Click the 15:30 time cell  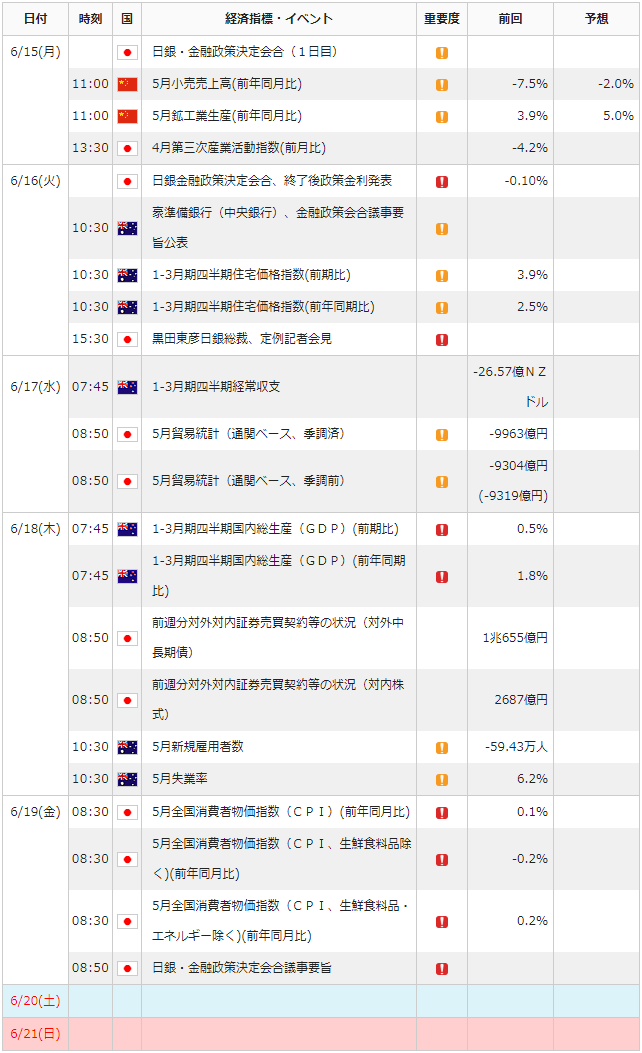coord(90,339)
